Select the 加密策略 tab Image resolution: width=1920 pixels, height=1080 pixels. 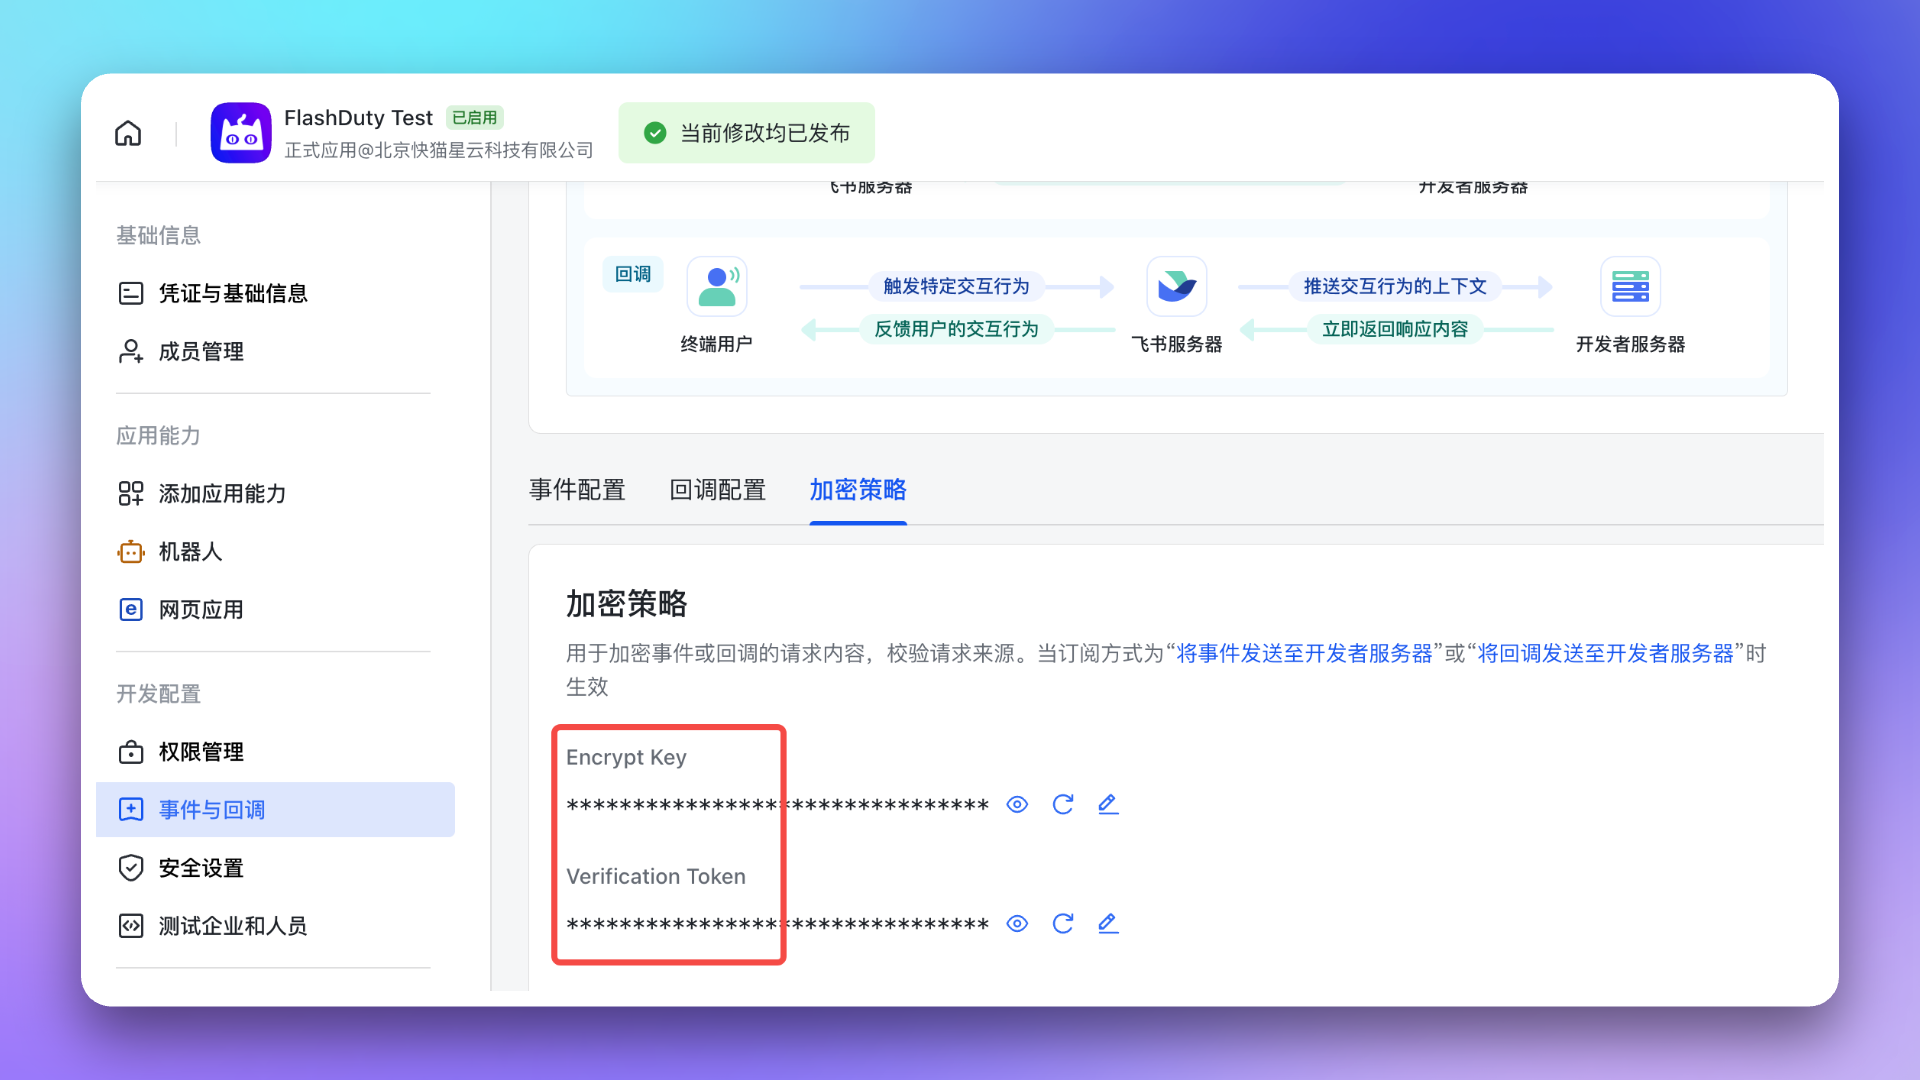pos(858,490)
